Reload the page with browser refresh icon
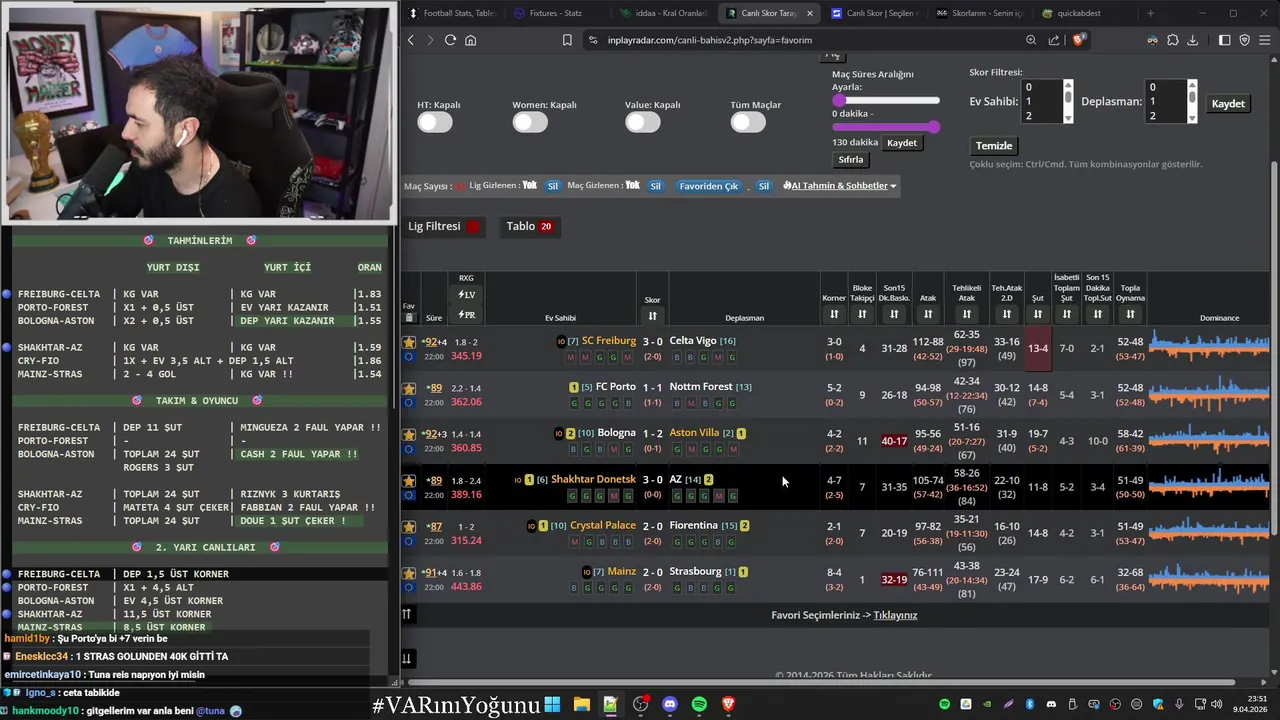 coord(450,40)
